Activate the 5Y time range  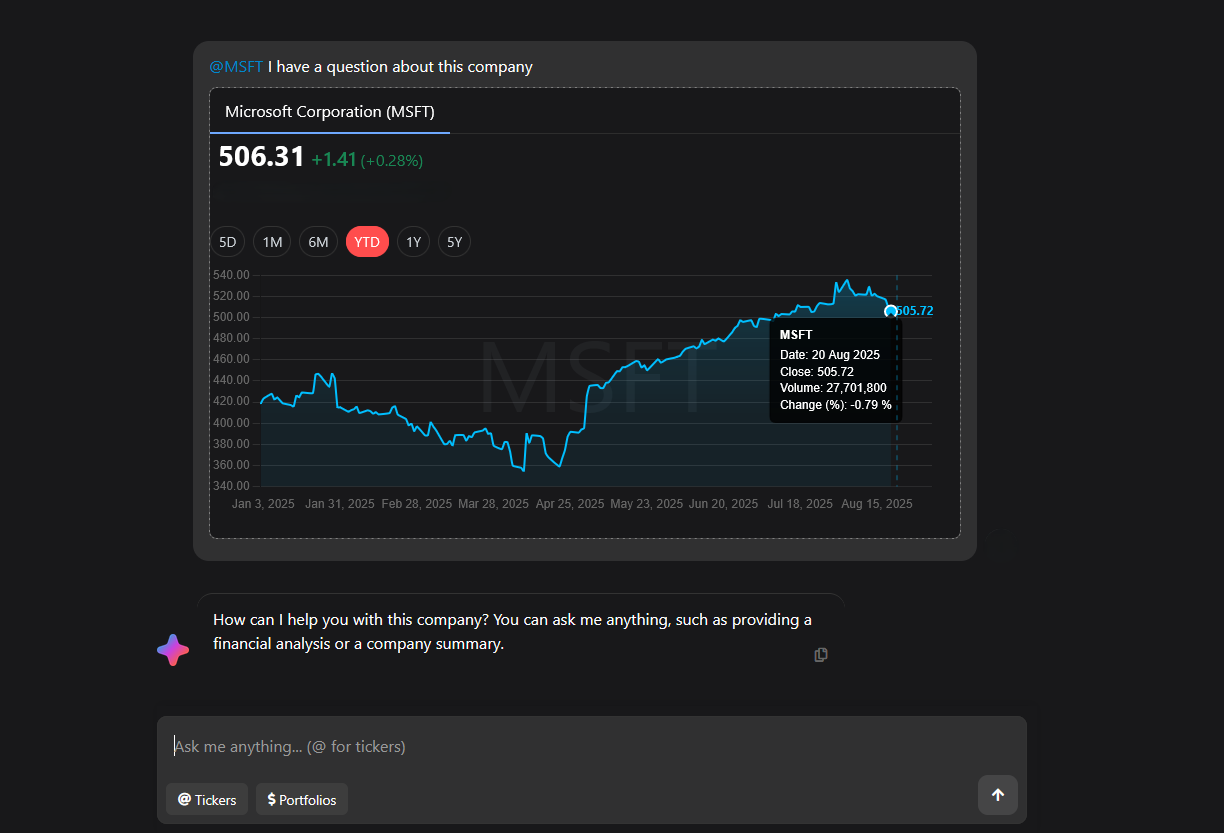coord(454,241)
